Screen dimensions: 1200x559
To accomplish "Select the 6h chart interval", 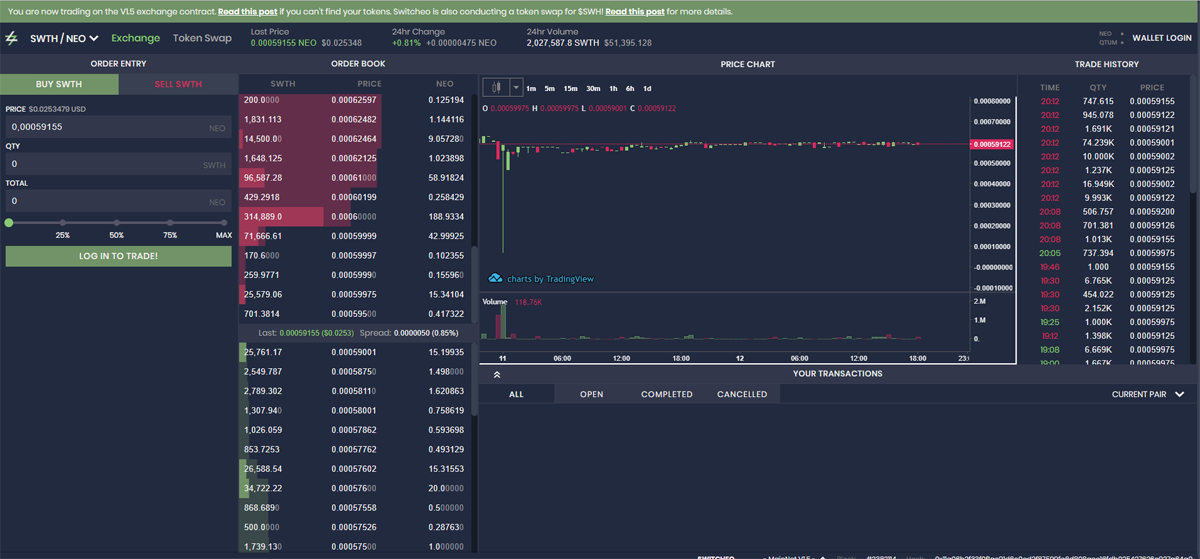I will (630, 88).
